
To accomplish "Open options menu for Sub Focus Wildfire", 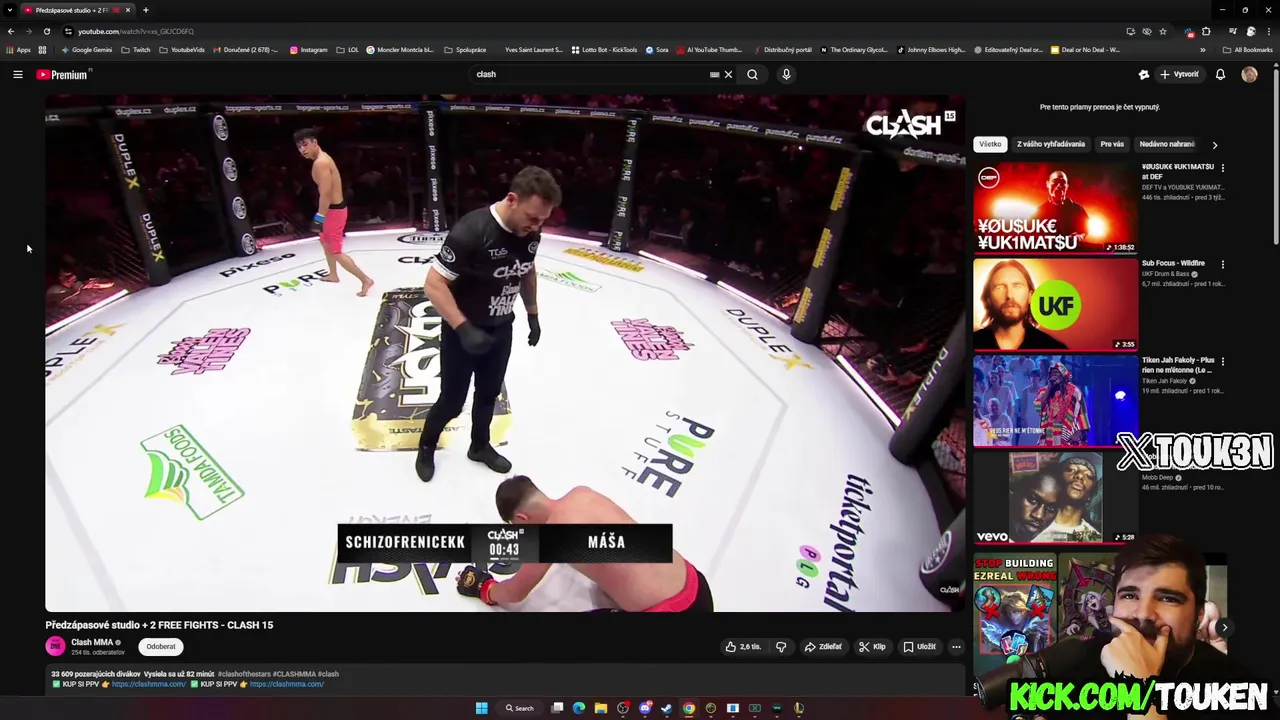I will click(x=1222, y=264).
